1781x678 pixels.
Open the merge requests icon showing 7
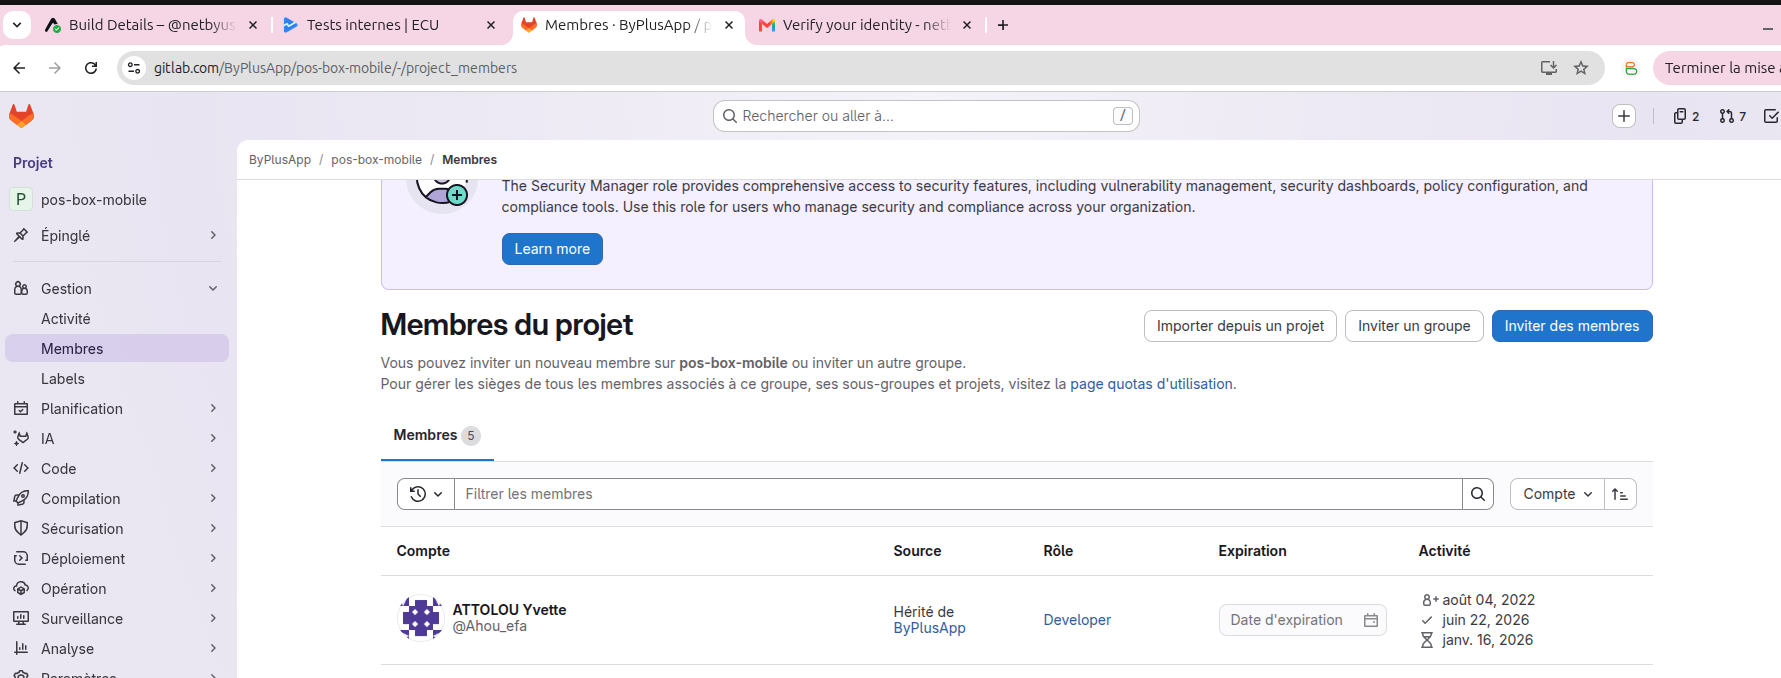coord(1733,116)
